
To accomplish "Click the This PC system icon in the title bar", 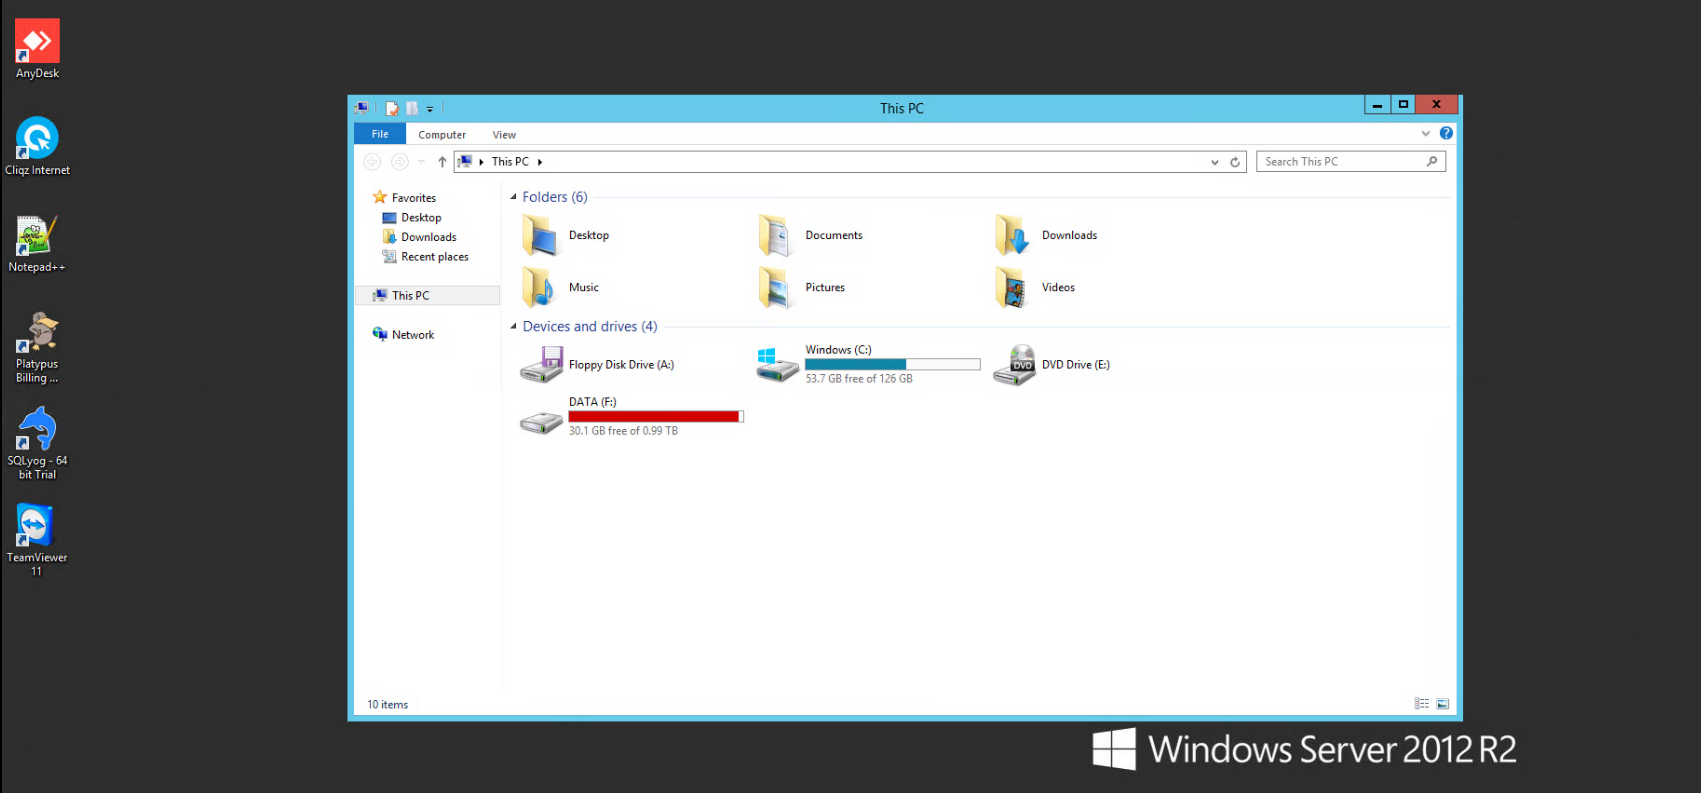I will coord(361,108).
